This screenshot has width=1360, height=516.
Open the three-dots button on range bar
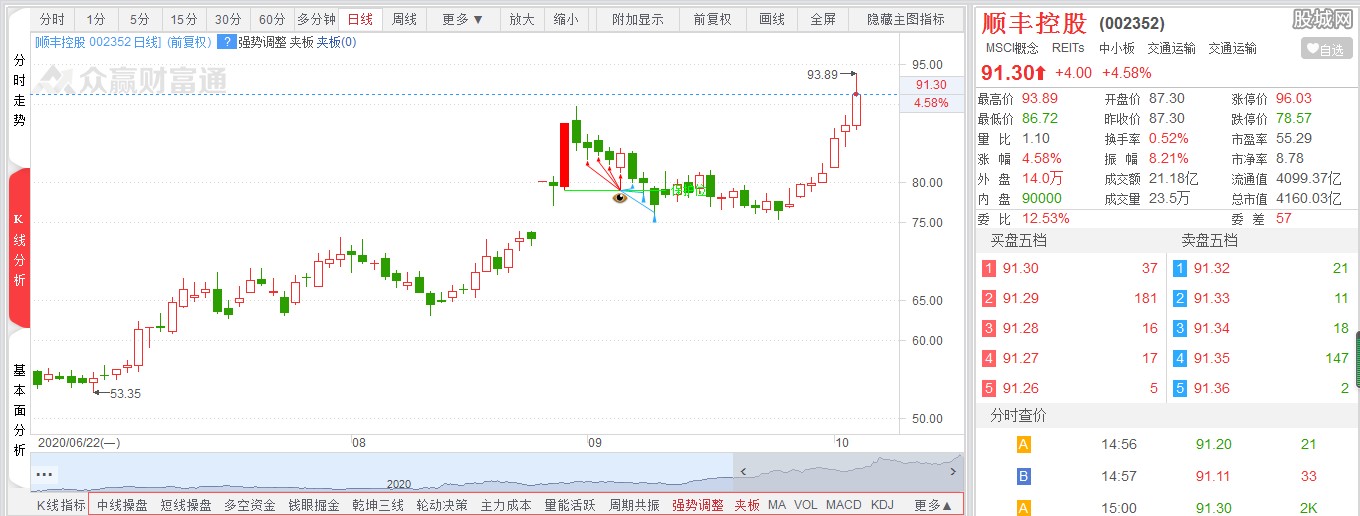[44, 473]
